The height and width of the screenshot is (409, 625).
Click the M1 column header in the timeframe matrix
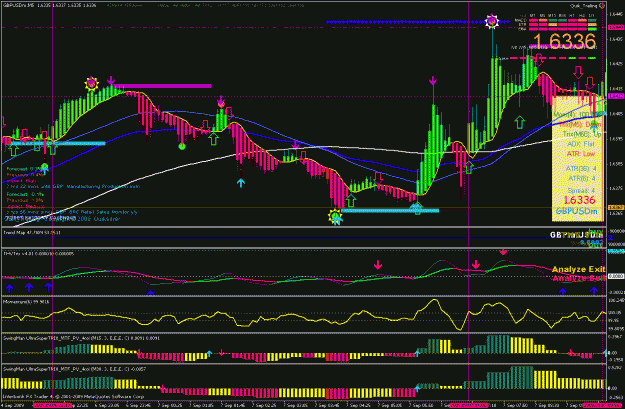click(532, 16)
